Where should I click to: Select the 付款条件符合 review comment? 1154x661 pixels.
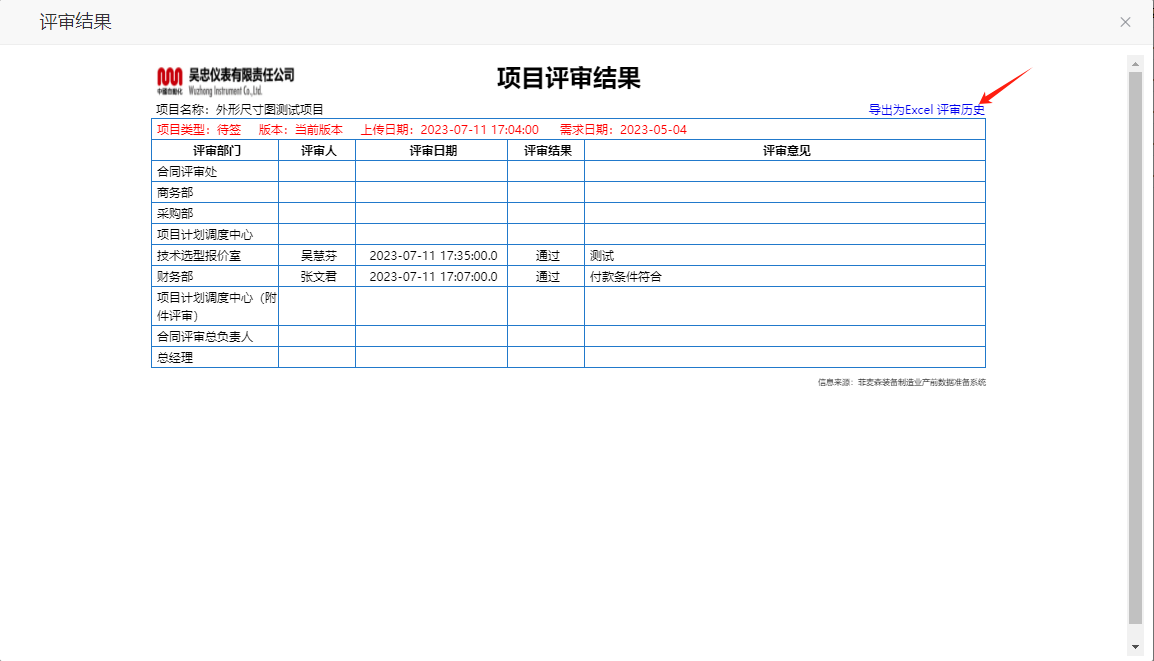pyautogui.click(x=626, y=277)
